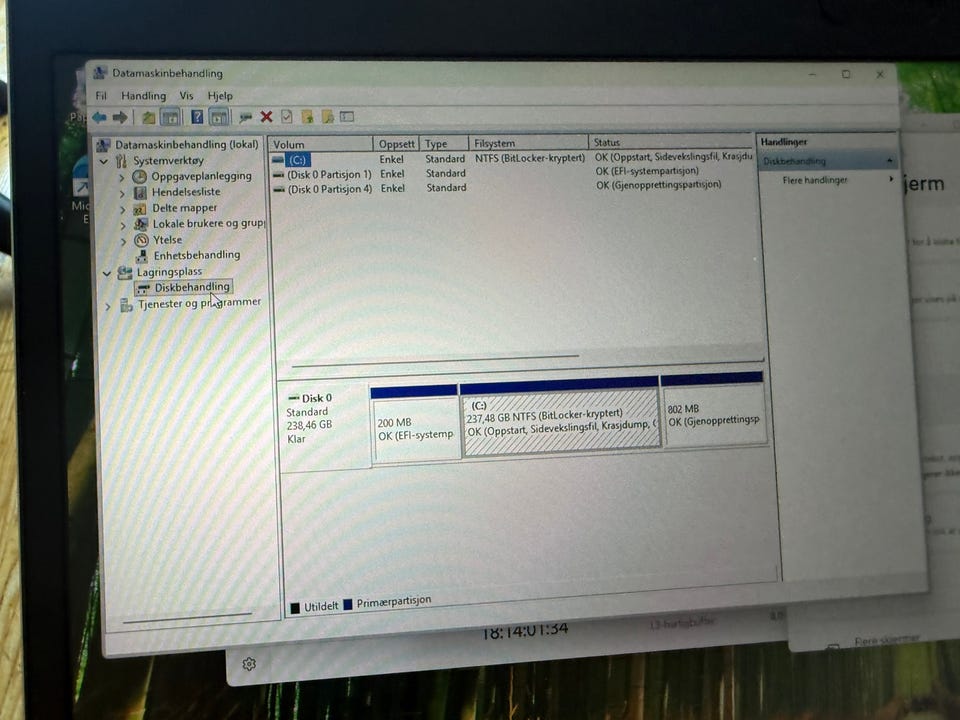Click the Forward arrow toolbar icon
The height and width of the screenshot is (720, 960).
tap(120, 117)
